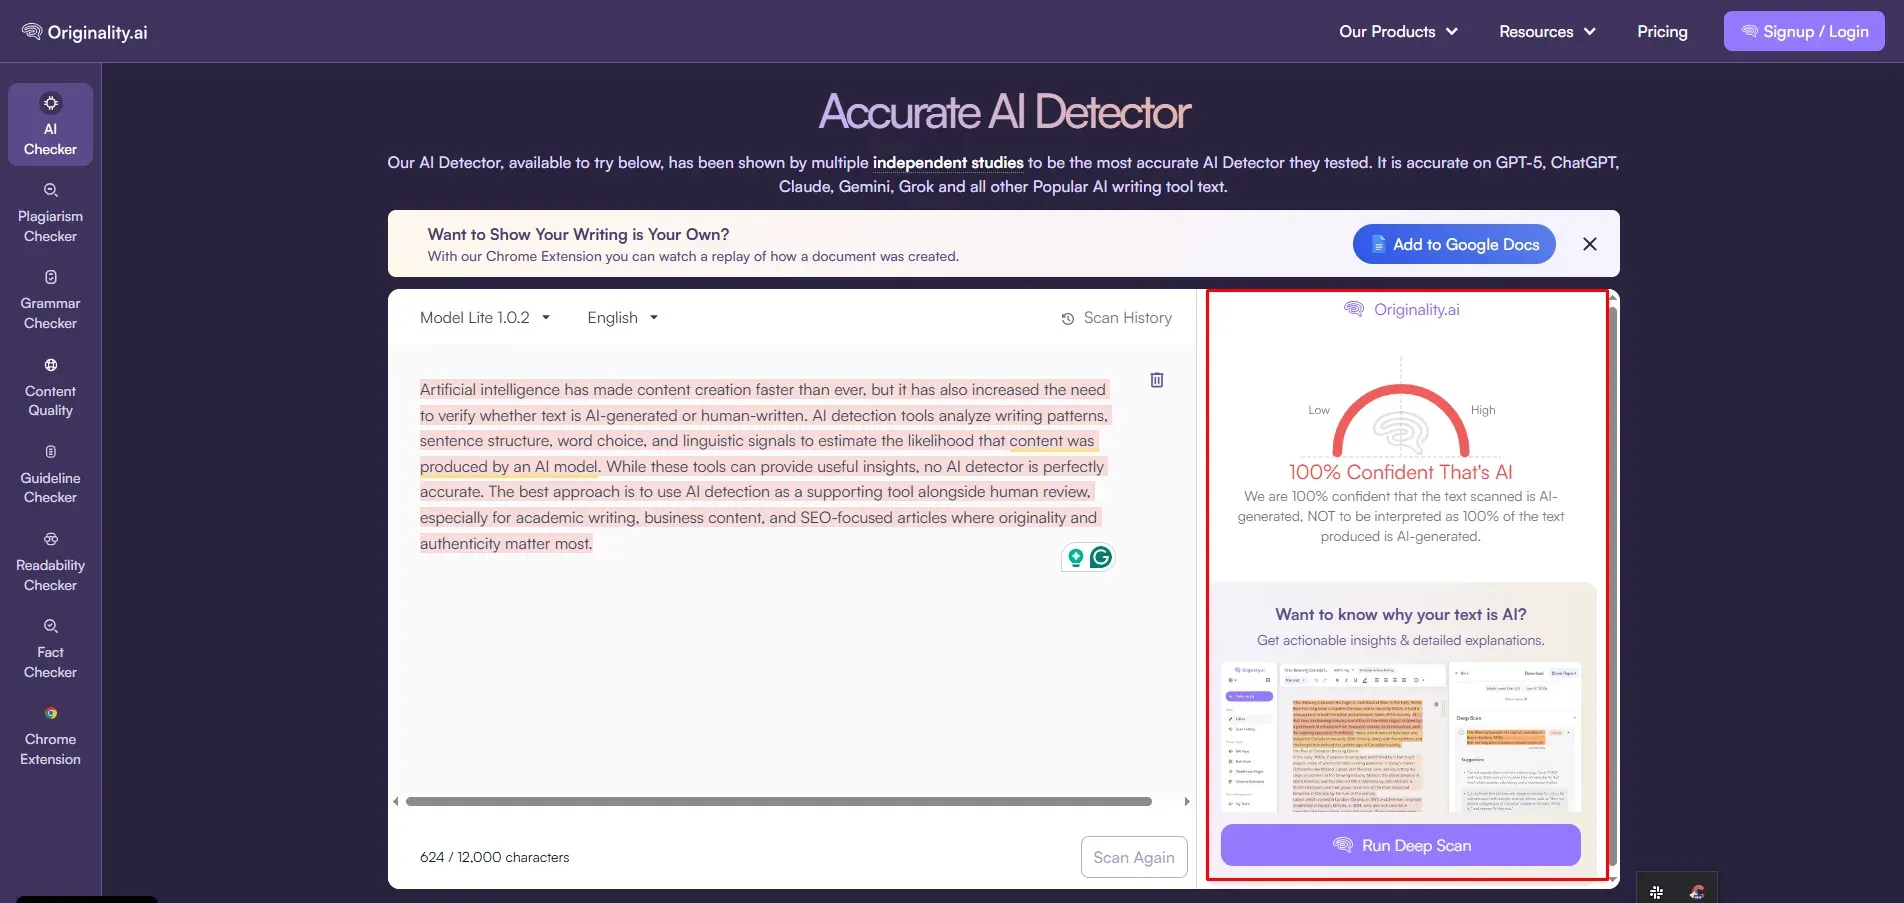Open Plagiarism Checker in the sidebar
The height and width of the screenshot is (903, 1904).
[x=50, y=213]
